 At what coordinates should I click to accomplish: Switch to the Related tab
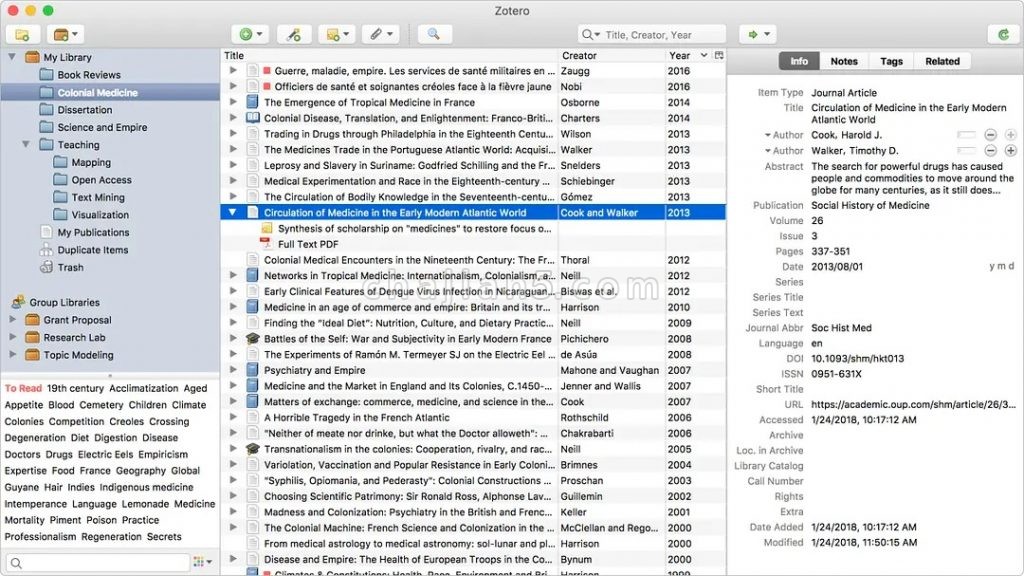[x=942, y=61]
